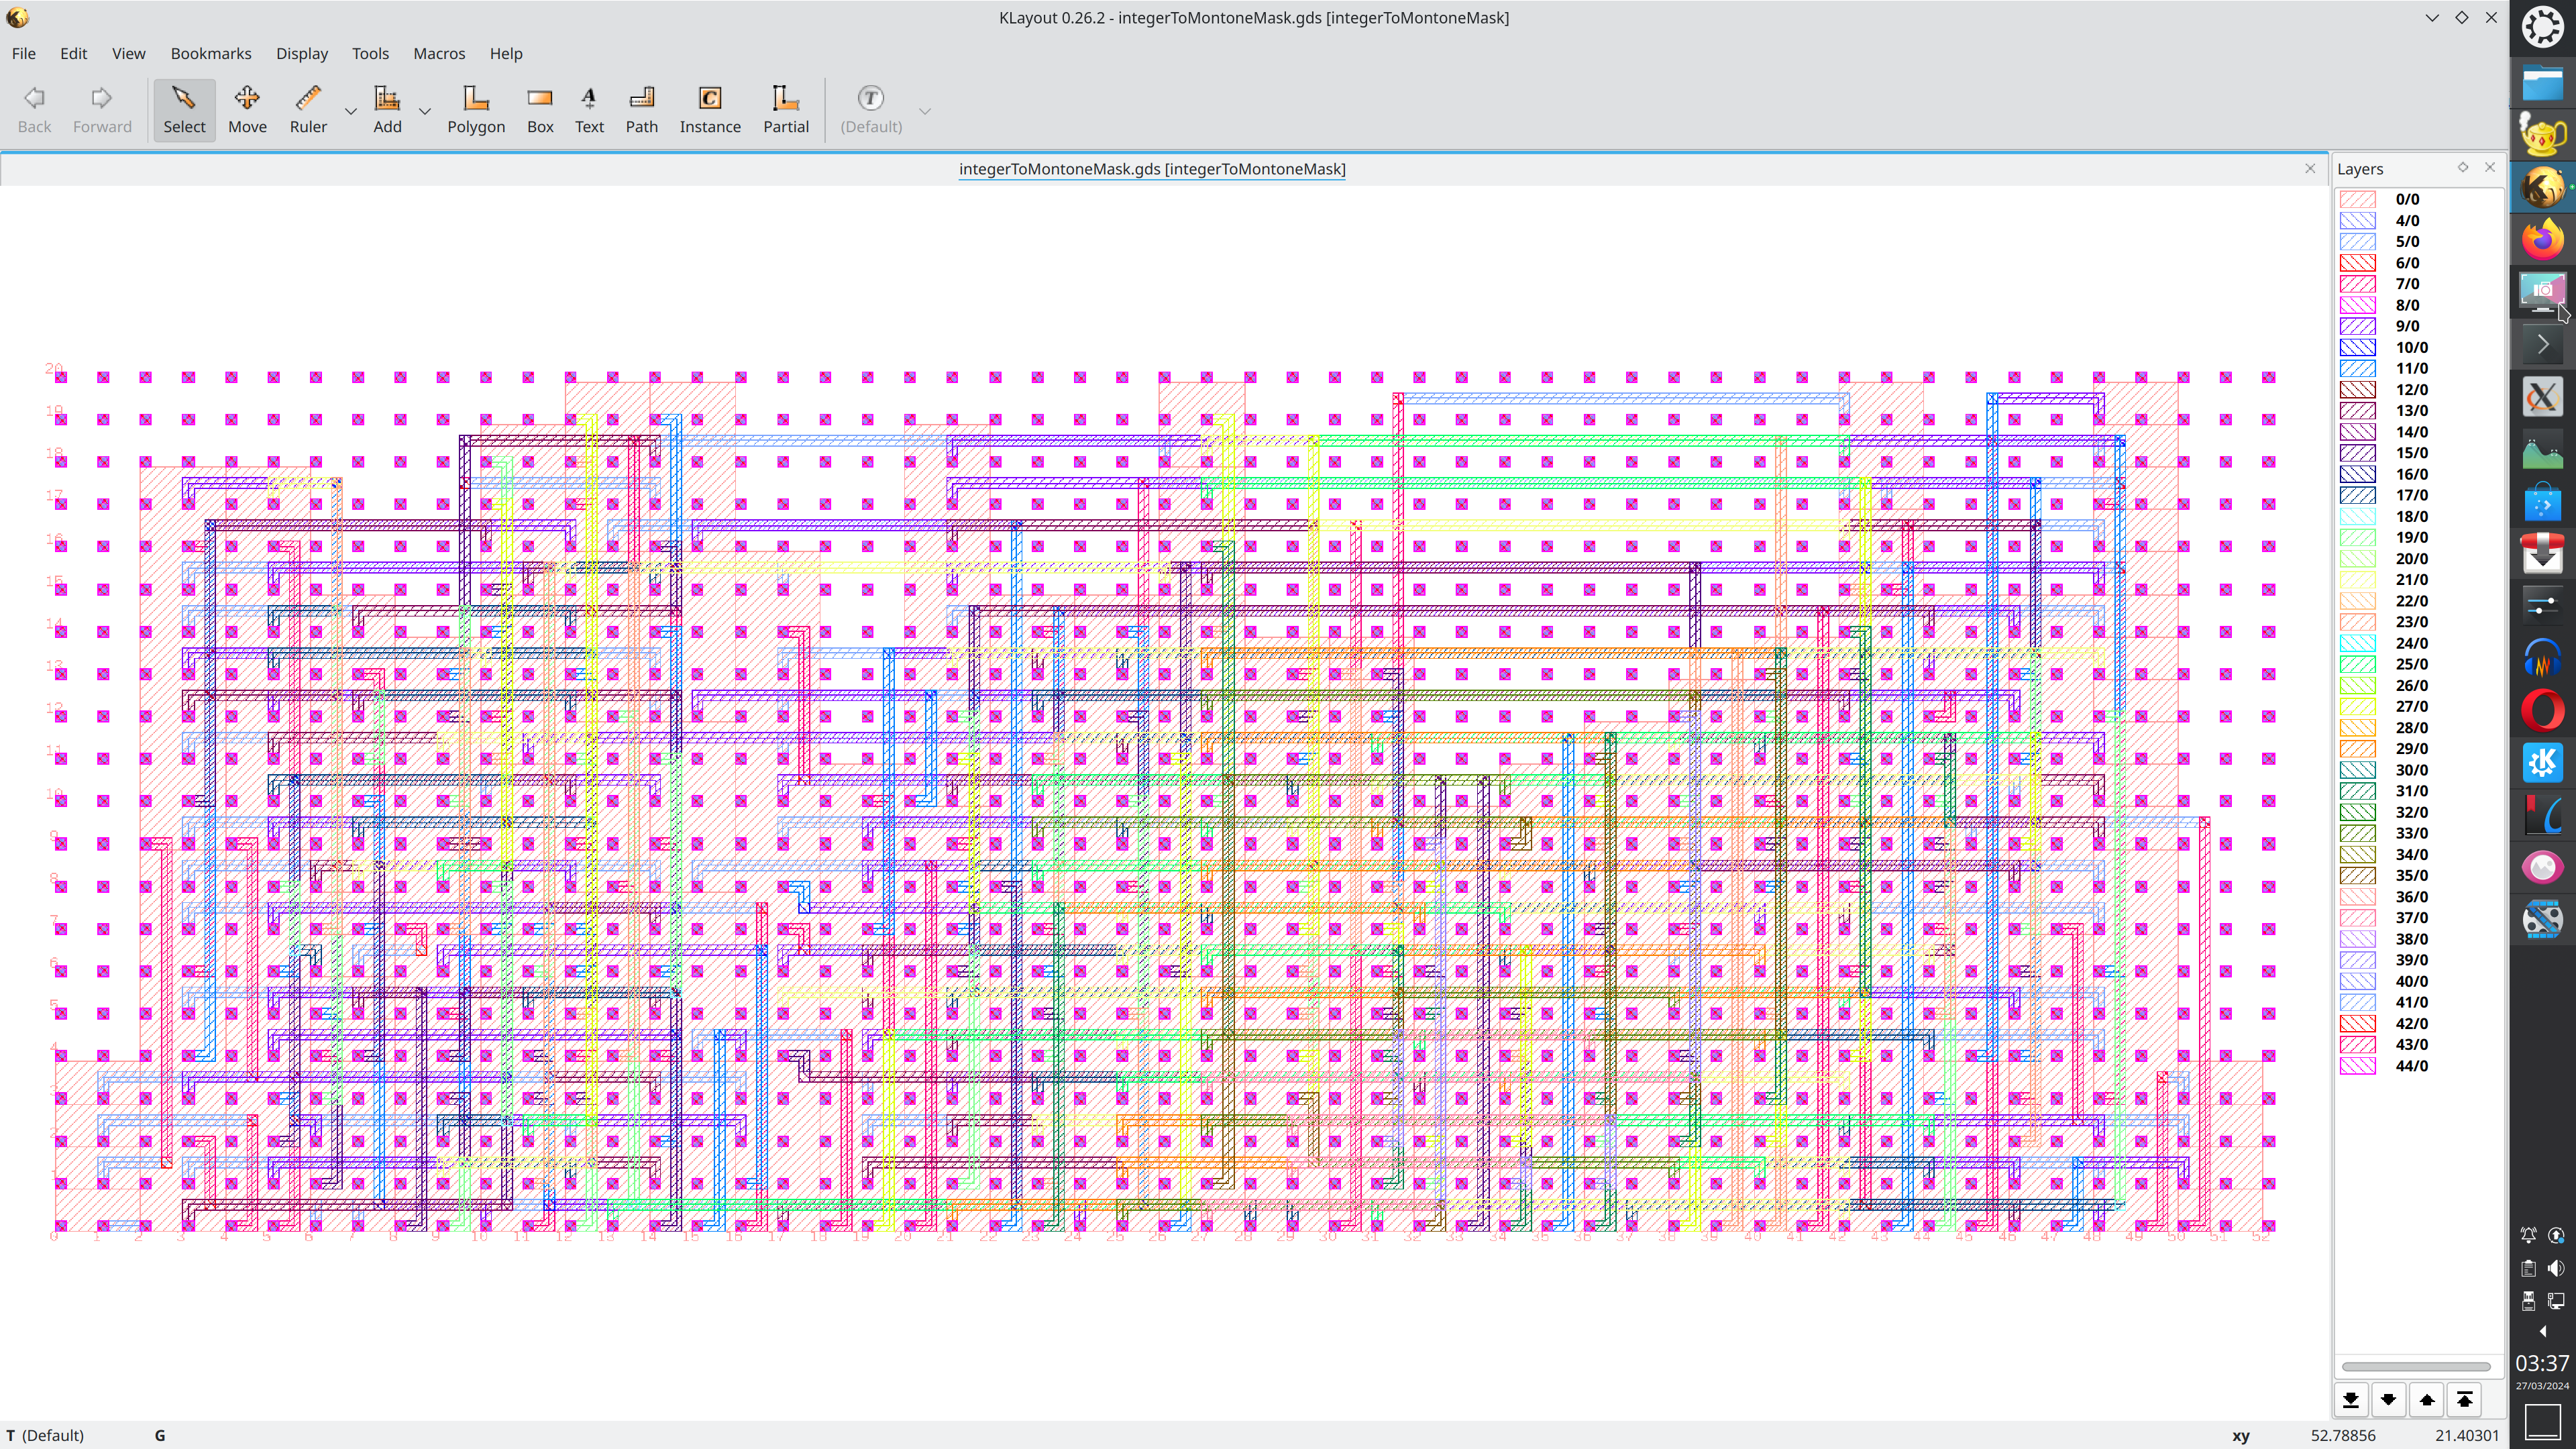Image resolution: width=2576 pixels, height=1449 pixels.
Task: Activate the Partial selection tool
Action: click(x=785, y=109)
